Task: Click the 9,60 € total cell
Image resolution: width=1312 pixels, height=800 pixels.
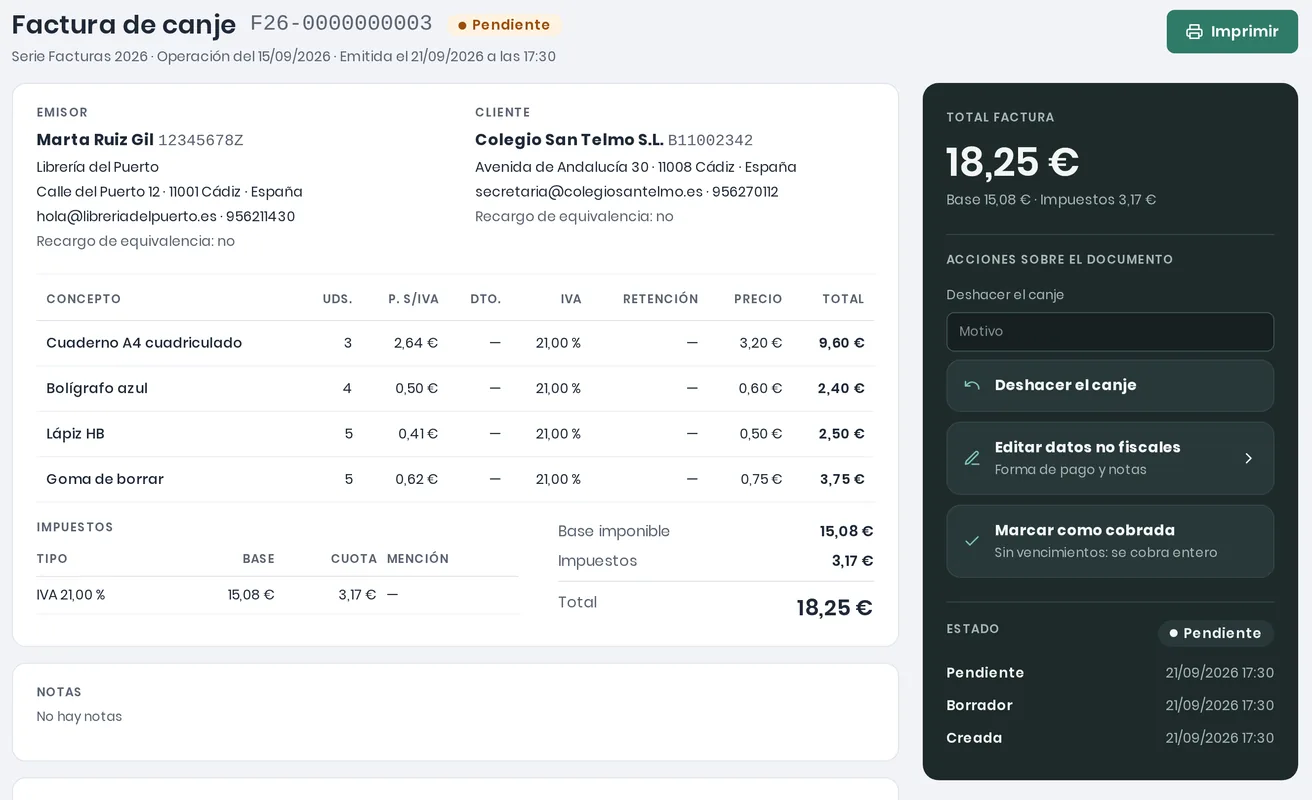Action: (x=841, y=343)
